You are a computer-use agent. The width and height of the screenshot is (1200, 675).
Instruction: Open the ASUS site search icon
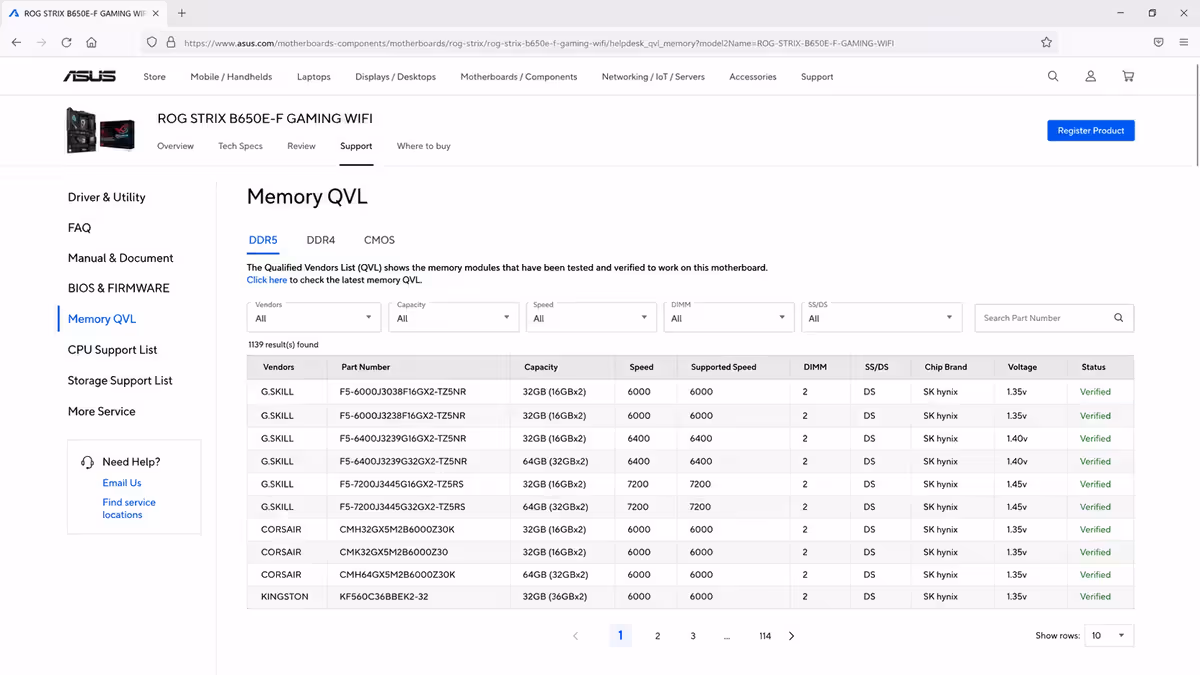(x=1053, y=76)
